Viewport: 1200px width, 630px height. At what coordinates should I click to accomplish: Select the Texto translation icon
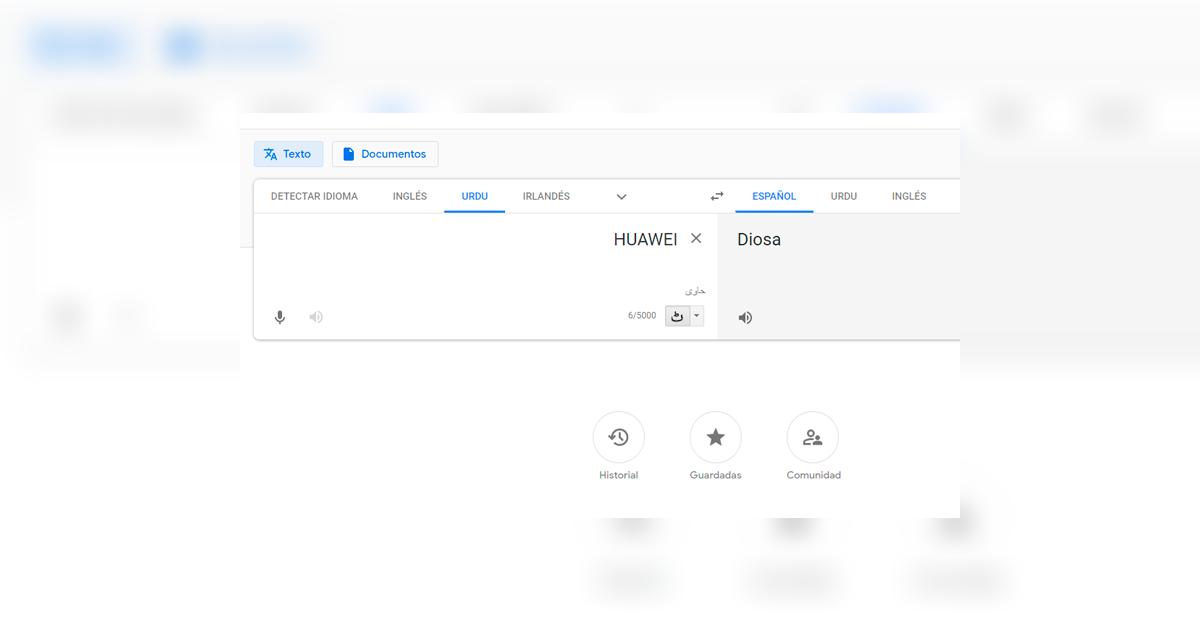click(x=271, y=153)
